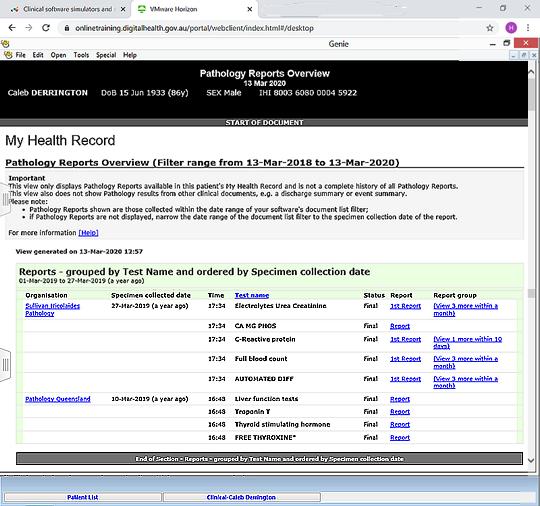Click the DoB 15 Jun 1933 text
Viewport: 540px width, 506px height.
tap(145, 93)
